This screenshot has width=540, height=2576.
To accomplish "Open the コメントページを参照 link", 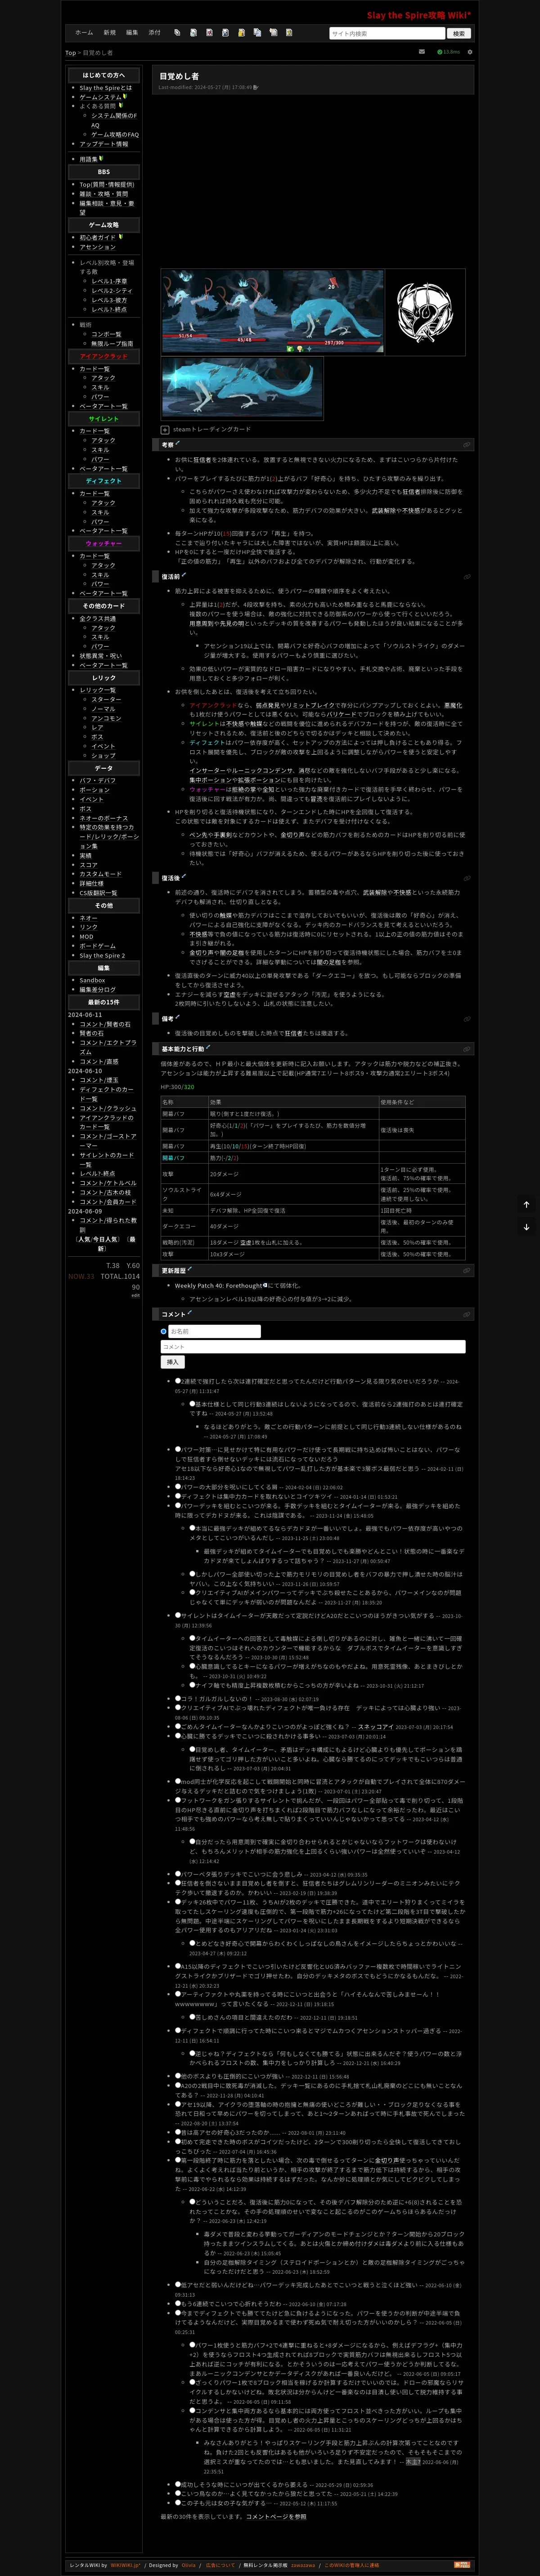I will pyautogui.click(x=276, y=2516).
